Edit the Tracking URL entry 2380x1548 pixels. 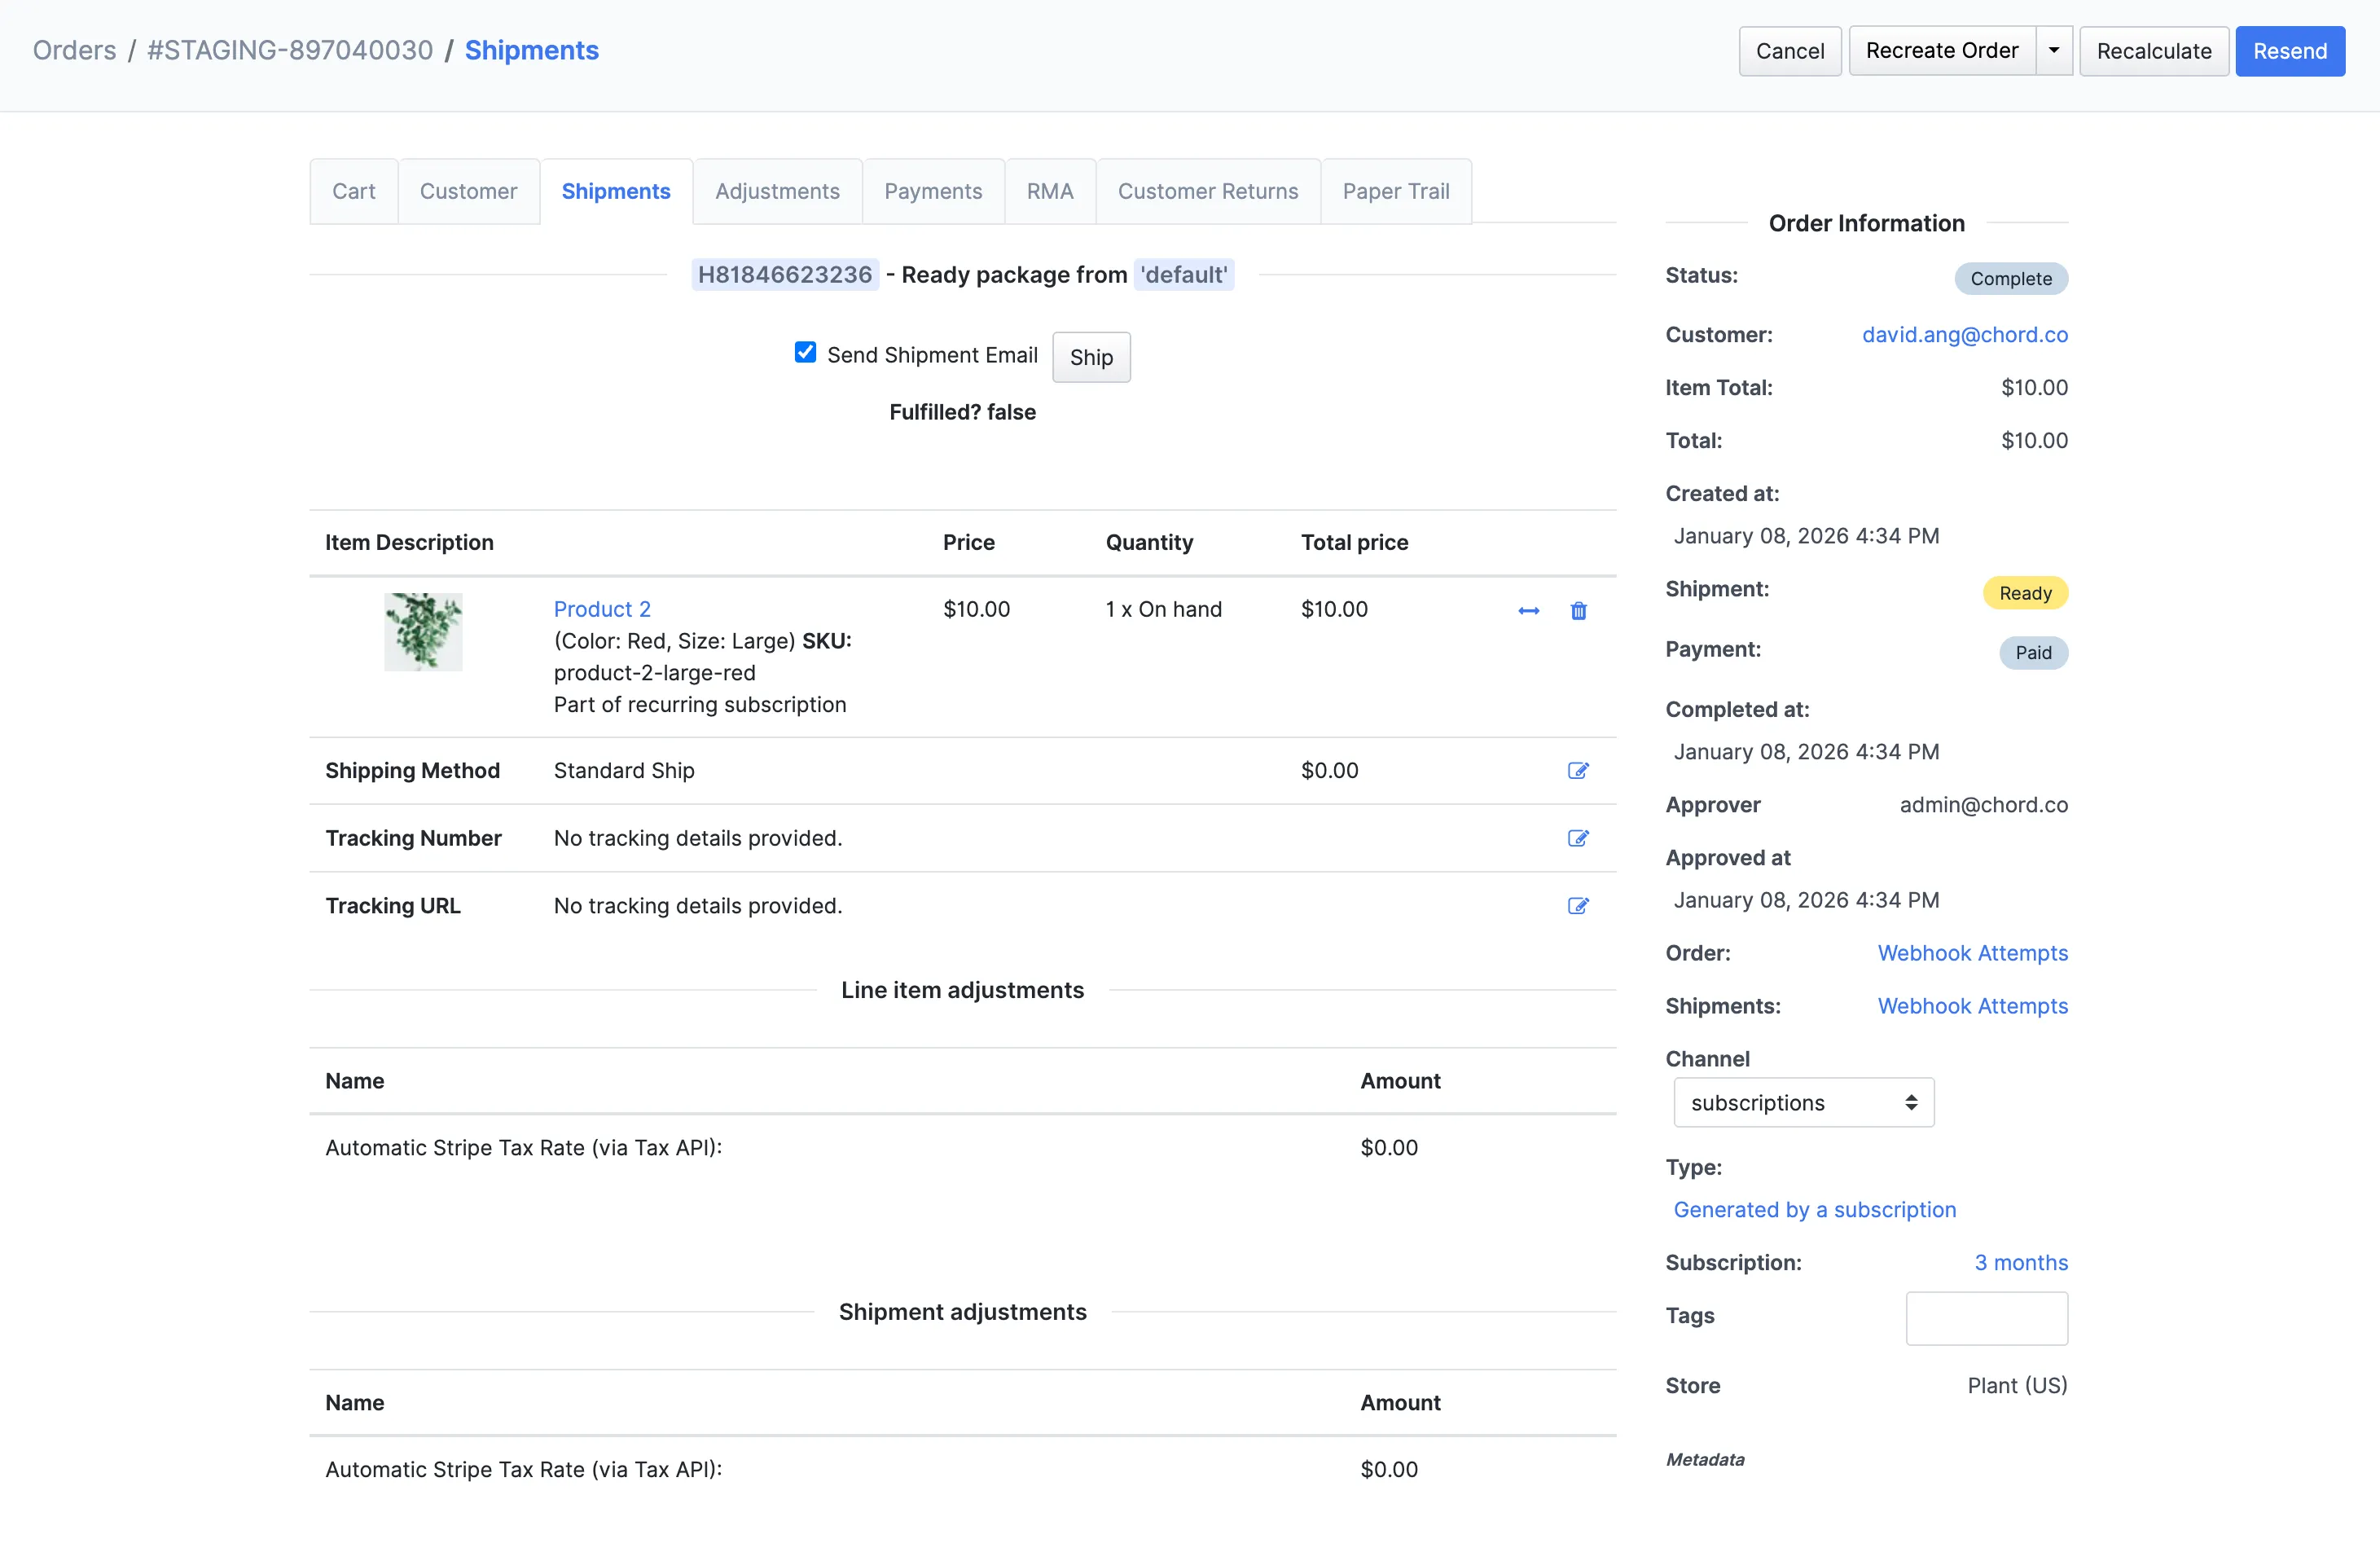1578,906
